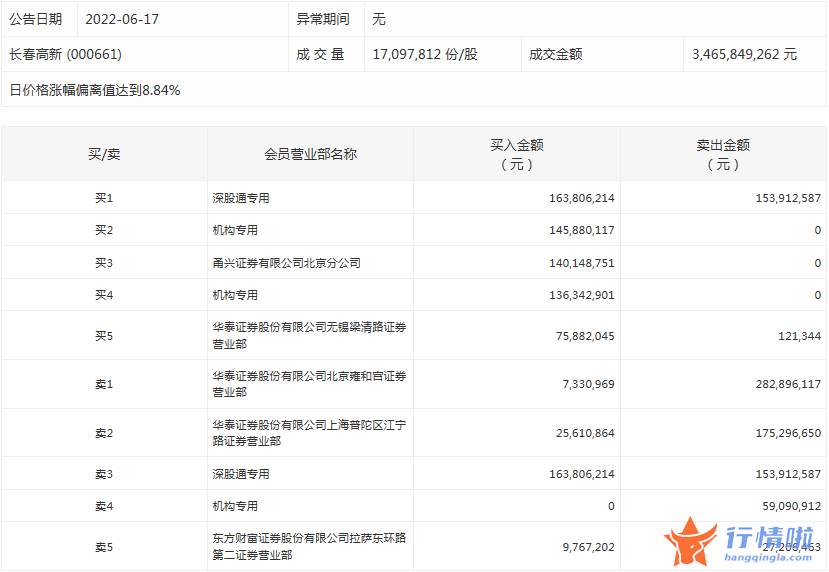
Task: Click 东方财富证券 拉萨东环路第二证券营业部 name
Action: pos(309,547)
